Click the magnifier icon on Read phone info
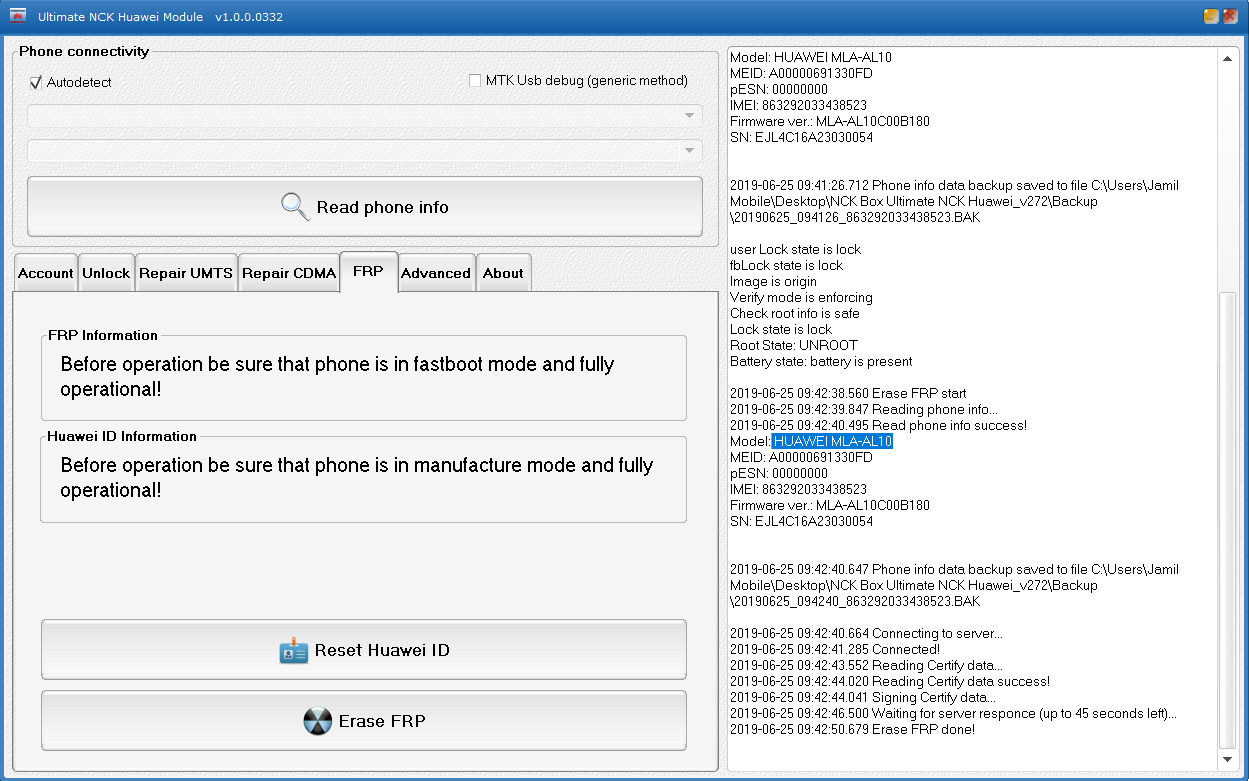 pos(295,207)
